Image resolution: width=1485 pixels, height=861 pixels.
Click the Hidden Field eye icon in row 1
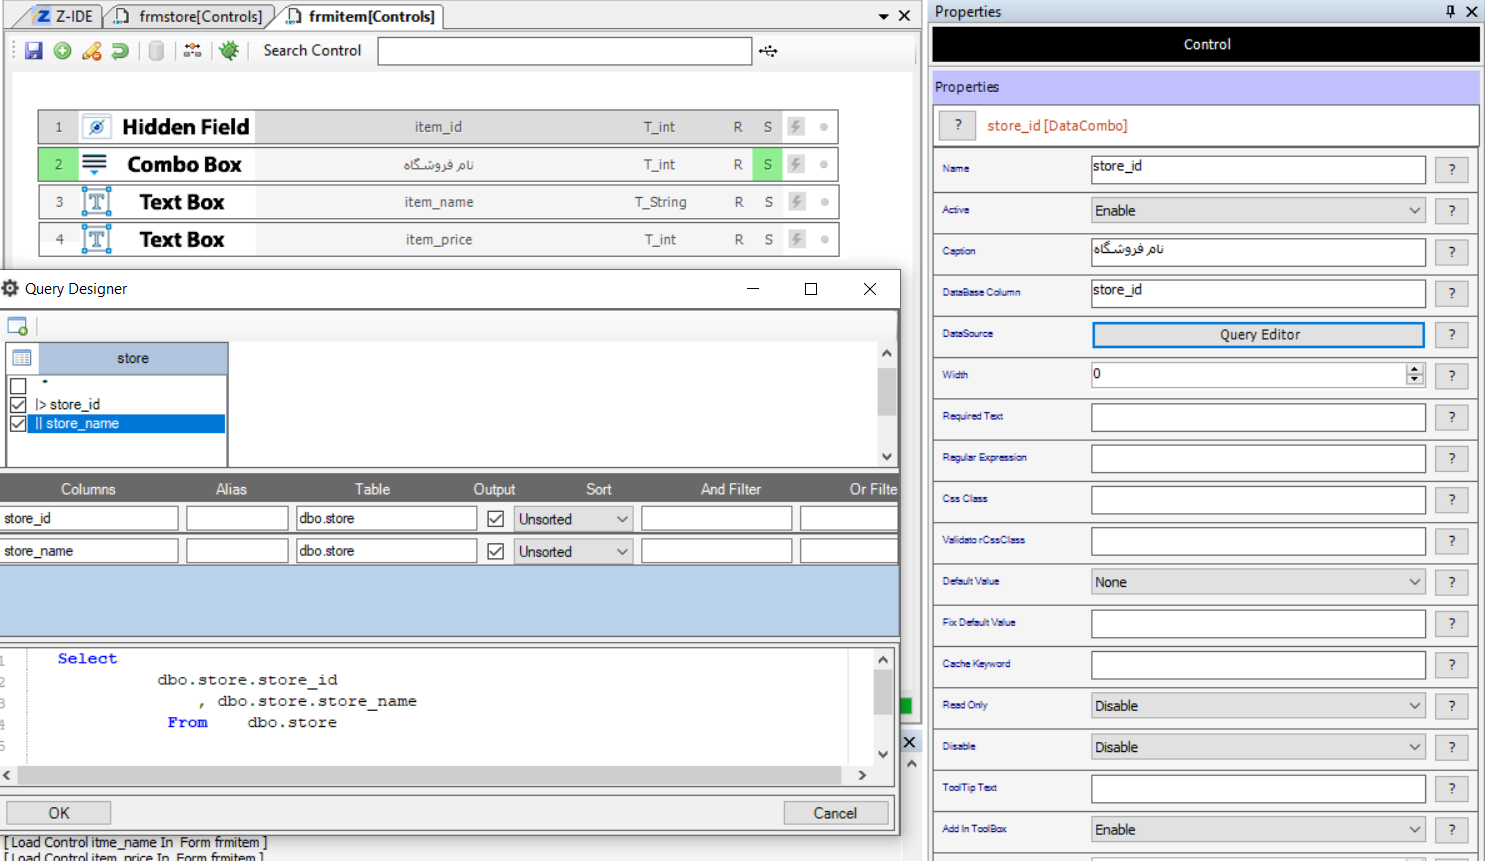click(x=96, y=127)
